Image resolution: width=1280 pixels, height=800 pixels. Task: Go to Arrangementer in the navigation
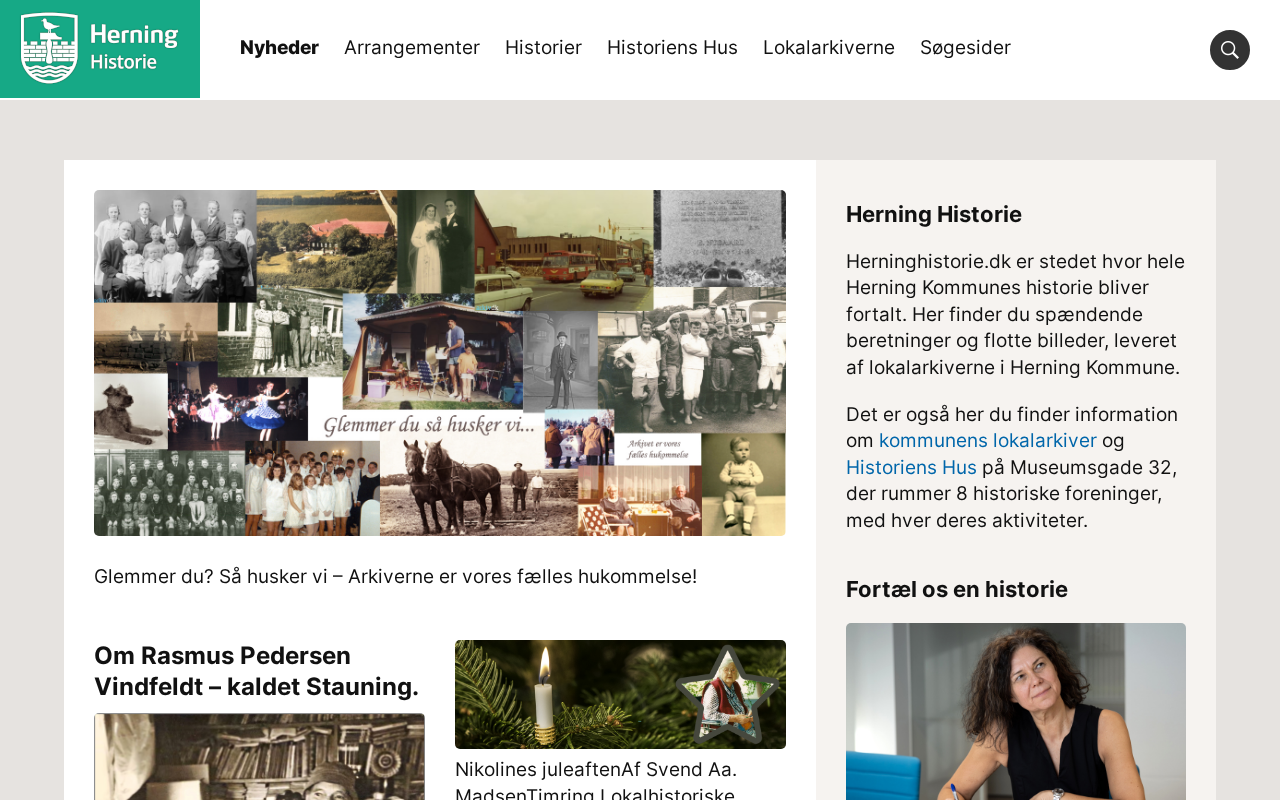click(412, 48)
